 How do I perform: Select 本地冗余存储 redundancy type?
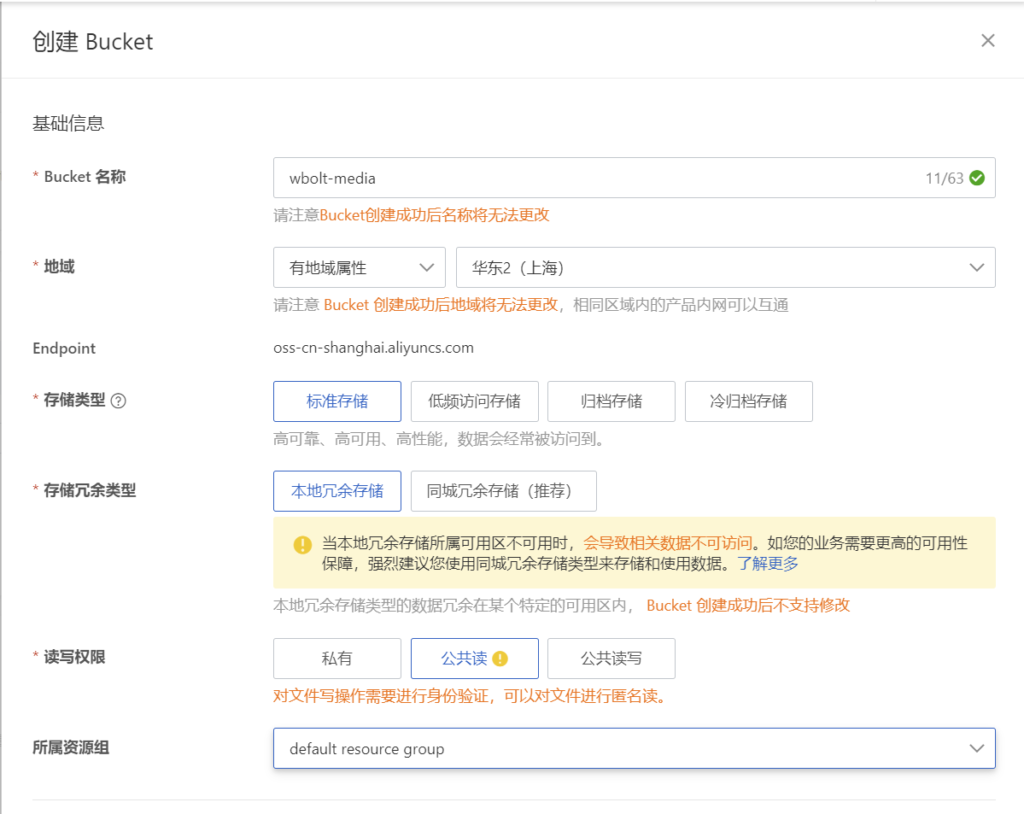(337, 491)
